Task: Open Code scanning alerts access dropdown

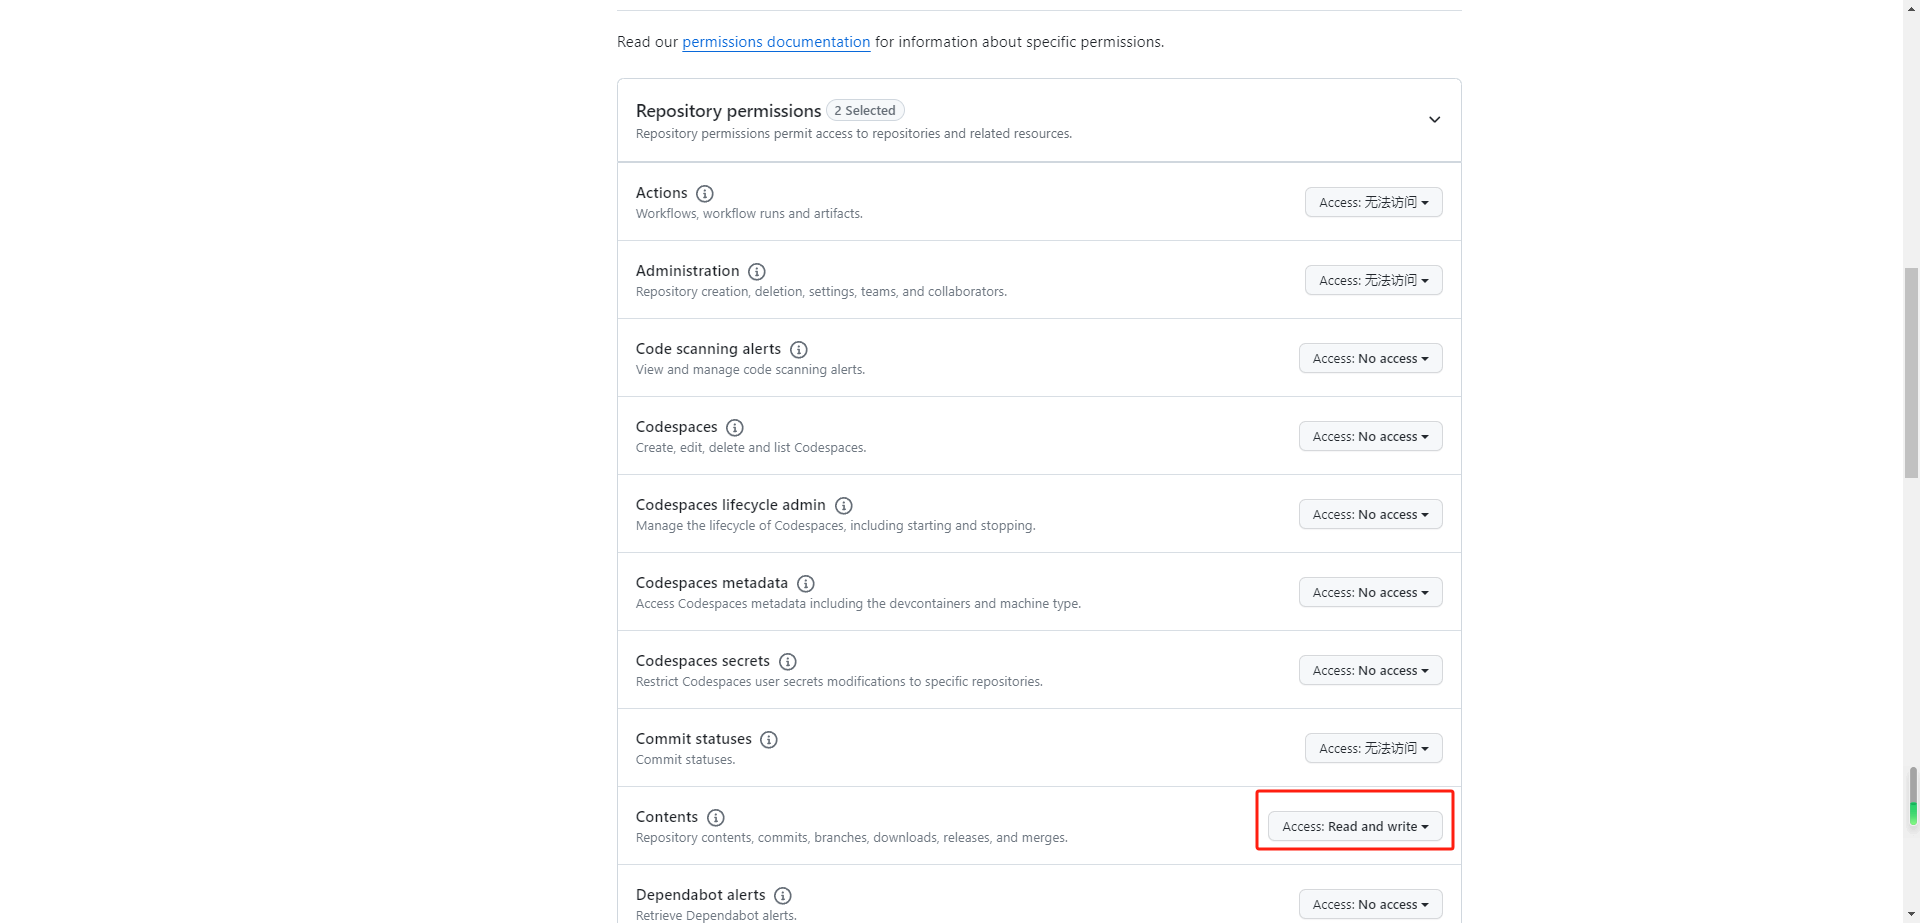Action: click(x=1370, y=358)
